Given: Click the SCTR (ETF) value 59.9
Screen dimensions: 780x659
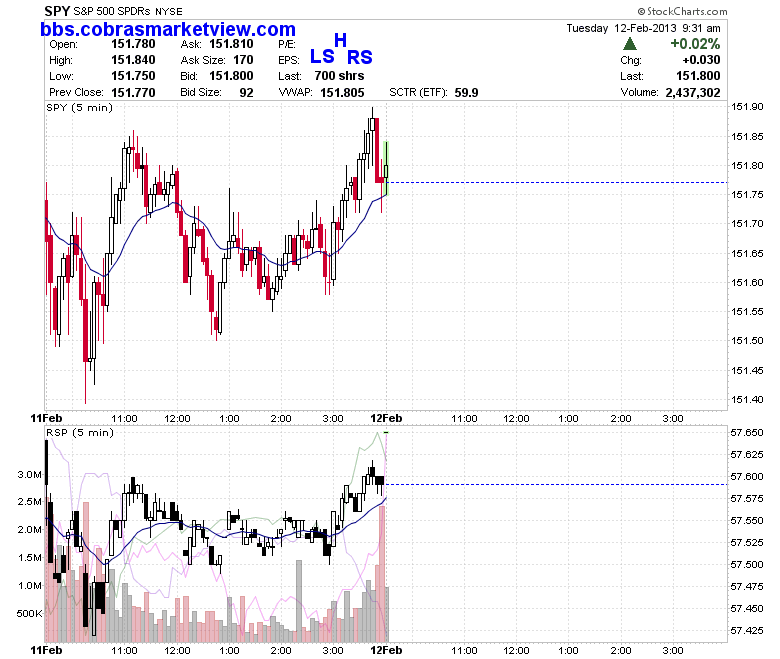Looking at the screenshot, I should [466, 93].
